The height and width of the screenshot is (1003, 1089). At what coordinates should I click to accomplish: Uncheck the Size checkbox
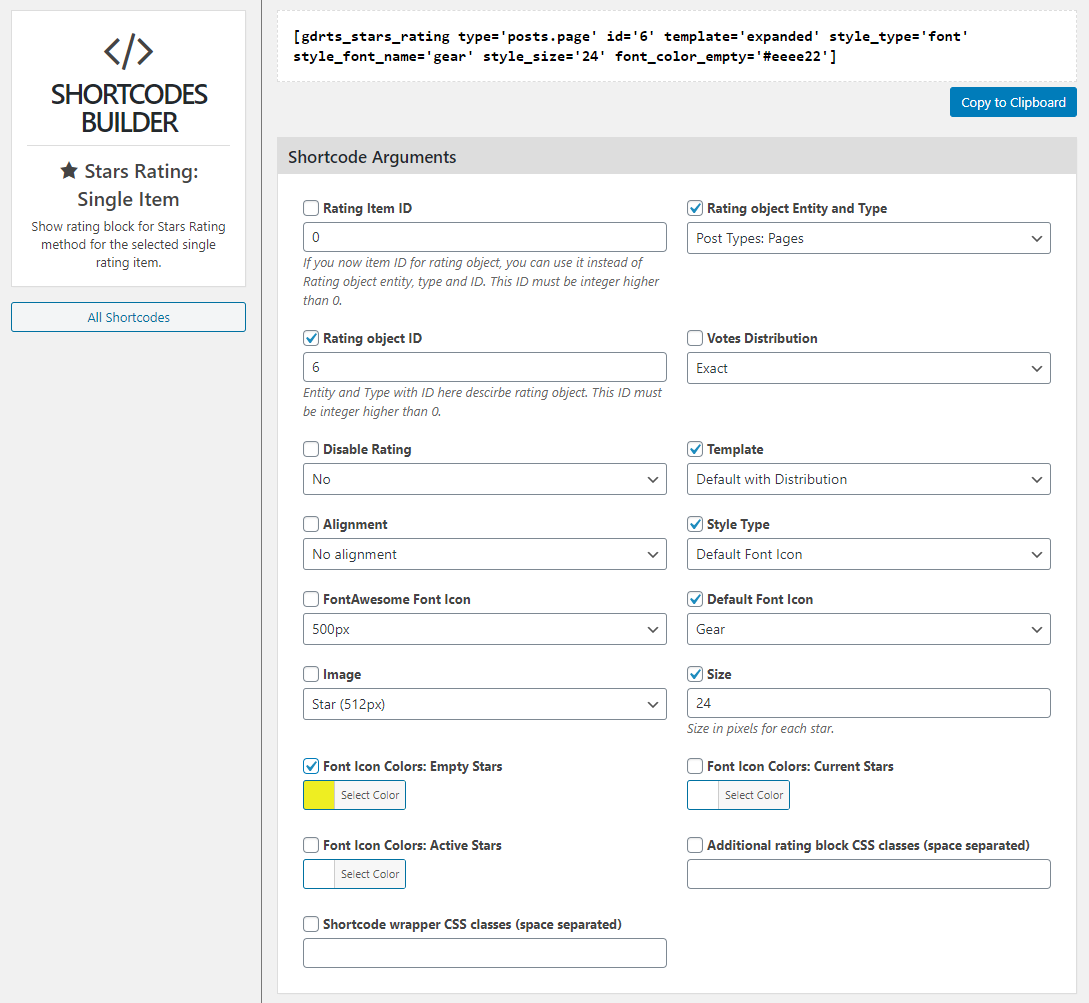(x=695, y=674)
